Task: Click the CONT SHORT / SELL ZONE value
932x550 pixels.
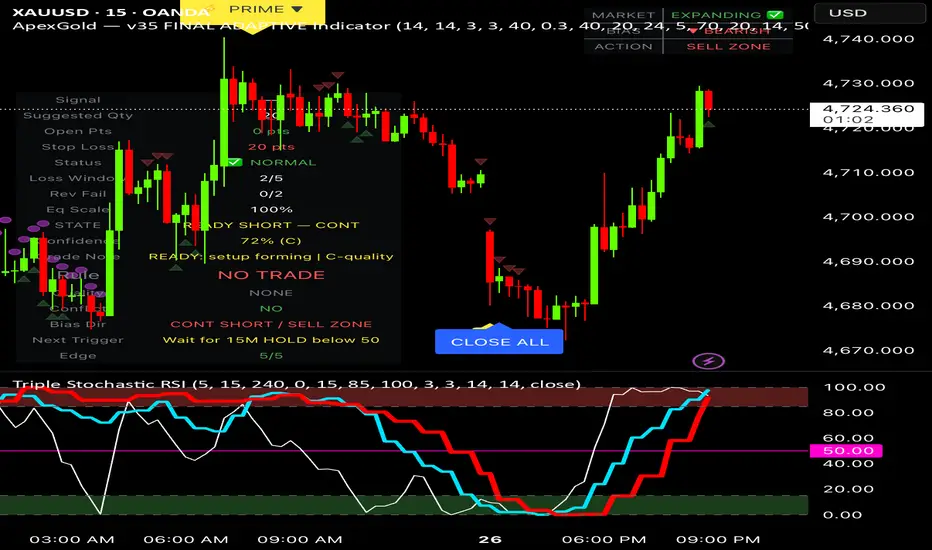Action: coord(271,324)
